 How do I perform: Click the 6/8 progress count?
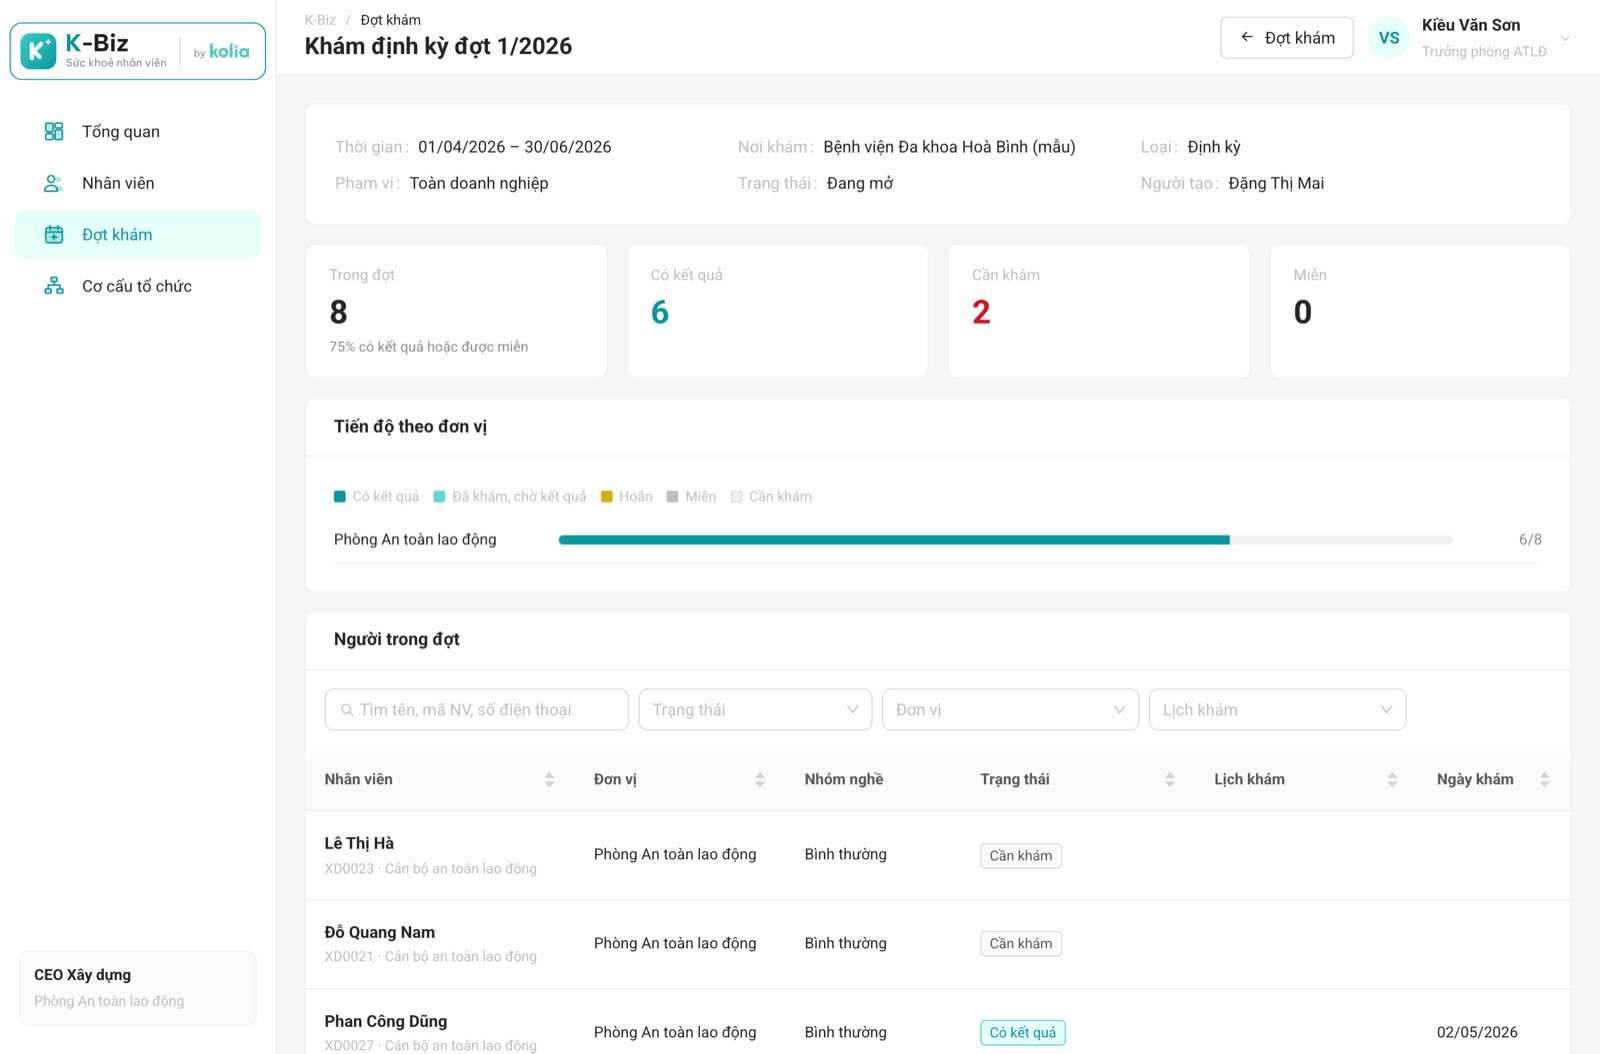(1530, 539)
